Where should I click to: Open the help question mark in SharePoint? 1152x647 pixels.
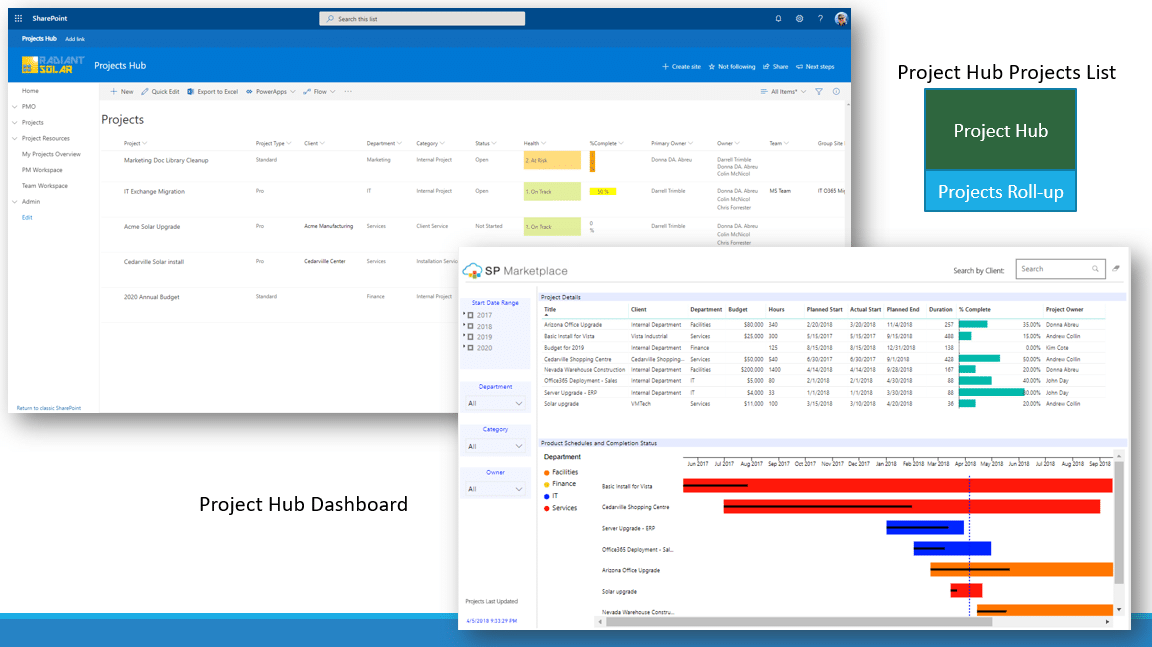(x=820, y=18)
